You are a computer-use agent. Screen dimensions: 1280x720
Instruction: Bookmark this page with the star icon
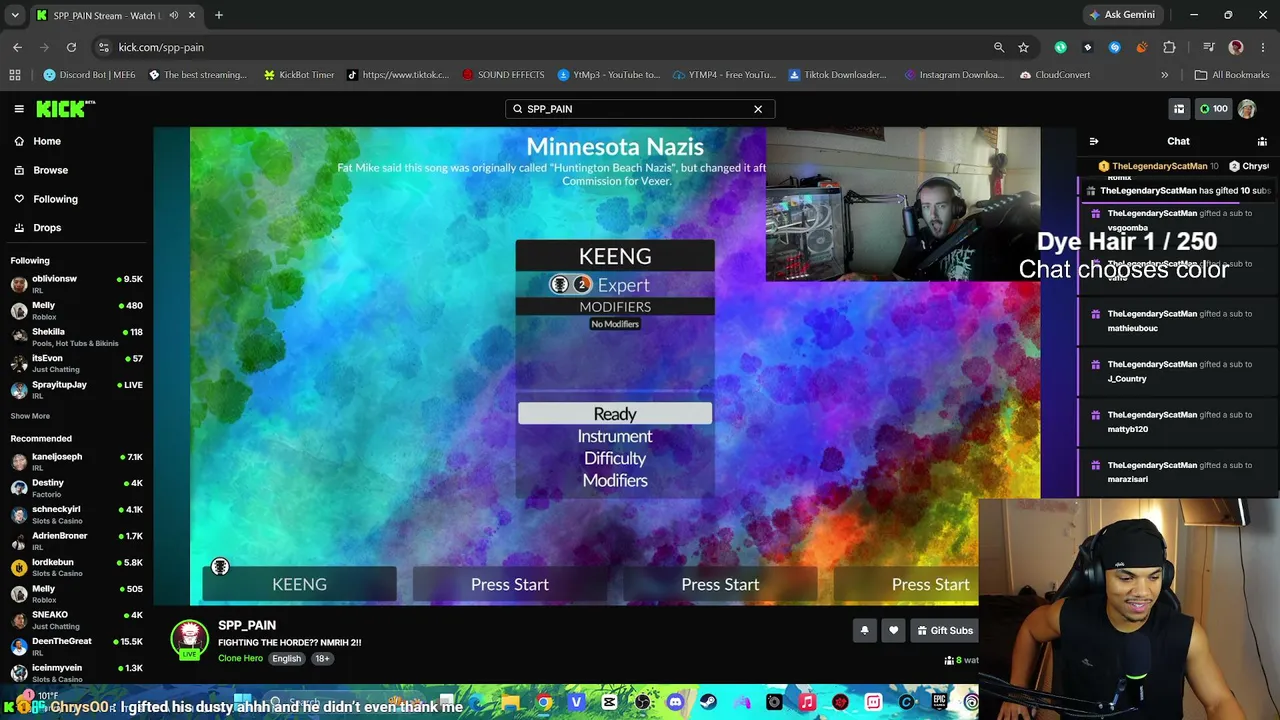click(x=1023, y=47)
